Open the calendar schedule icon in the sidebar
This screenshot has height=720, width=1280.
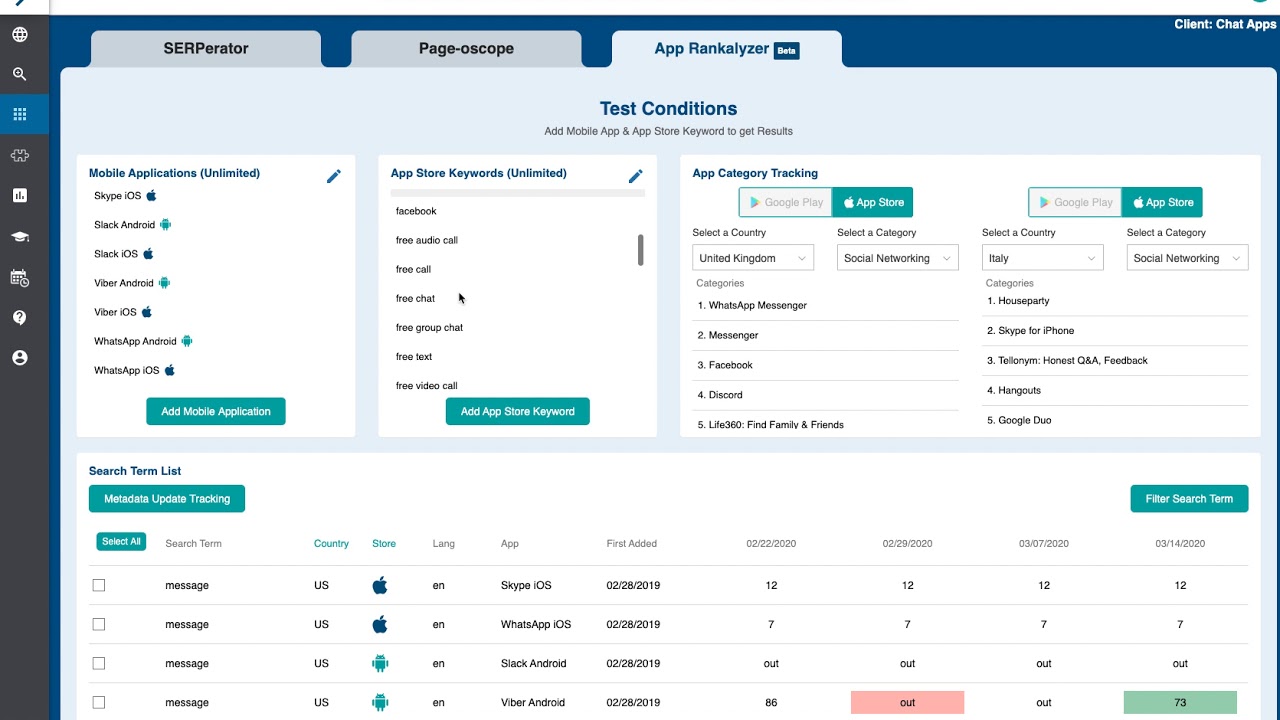pos(20,277)
